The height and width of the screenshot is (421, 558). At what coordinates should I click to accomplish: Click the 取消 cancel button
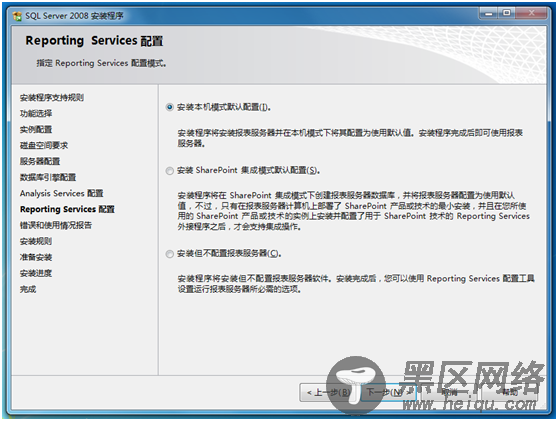tap(449, 393)
